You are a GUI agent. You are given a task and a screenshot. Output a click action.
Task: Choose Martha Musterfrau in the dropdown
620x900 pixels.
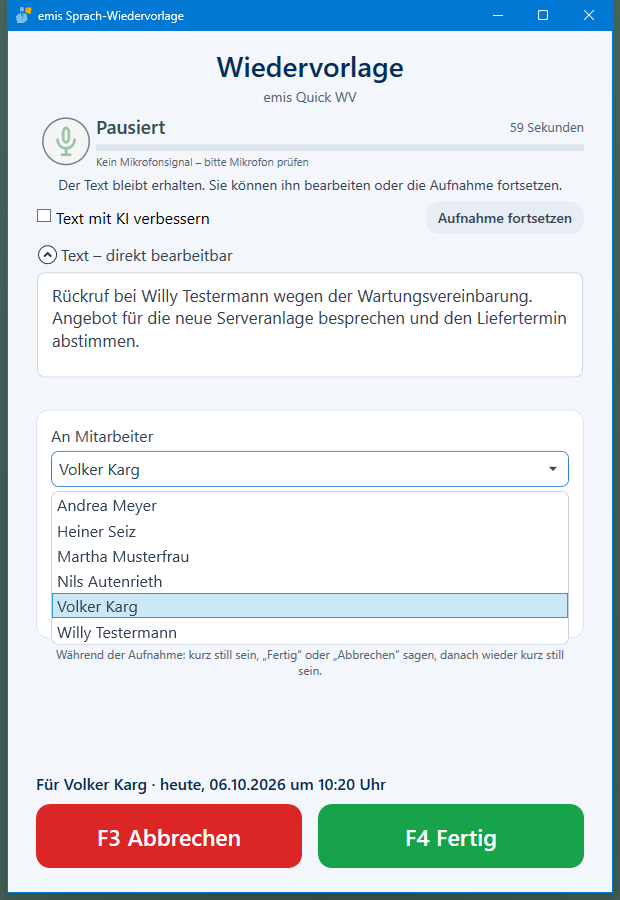point(310,557)
